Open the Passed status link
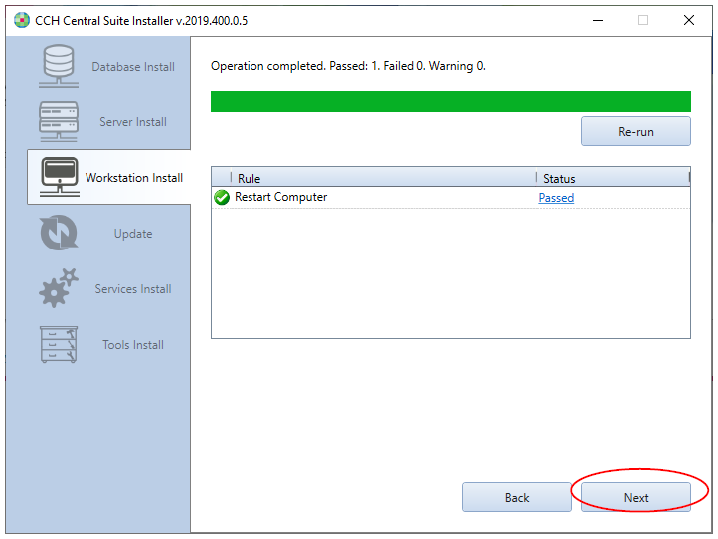The height and width of the screenshot is (539, 718). tap(556, 198)
